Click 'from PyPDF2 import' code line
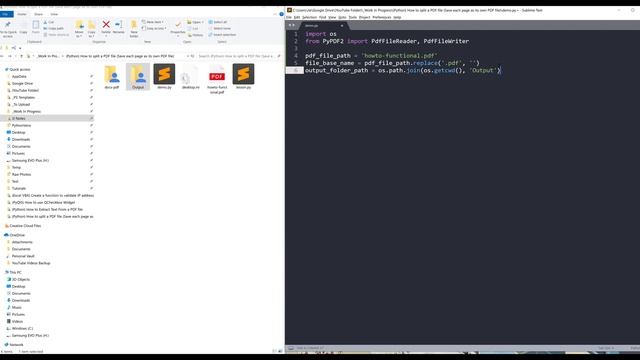640x360 pixels. coord(387,41)
